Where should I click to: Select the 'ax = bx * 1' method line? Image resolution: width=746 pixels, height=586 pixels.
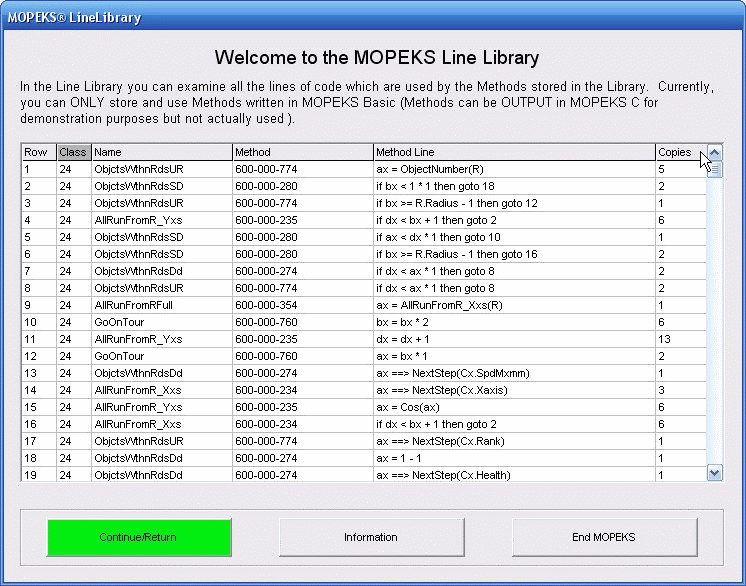[514, 356]
